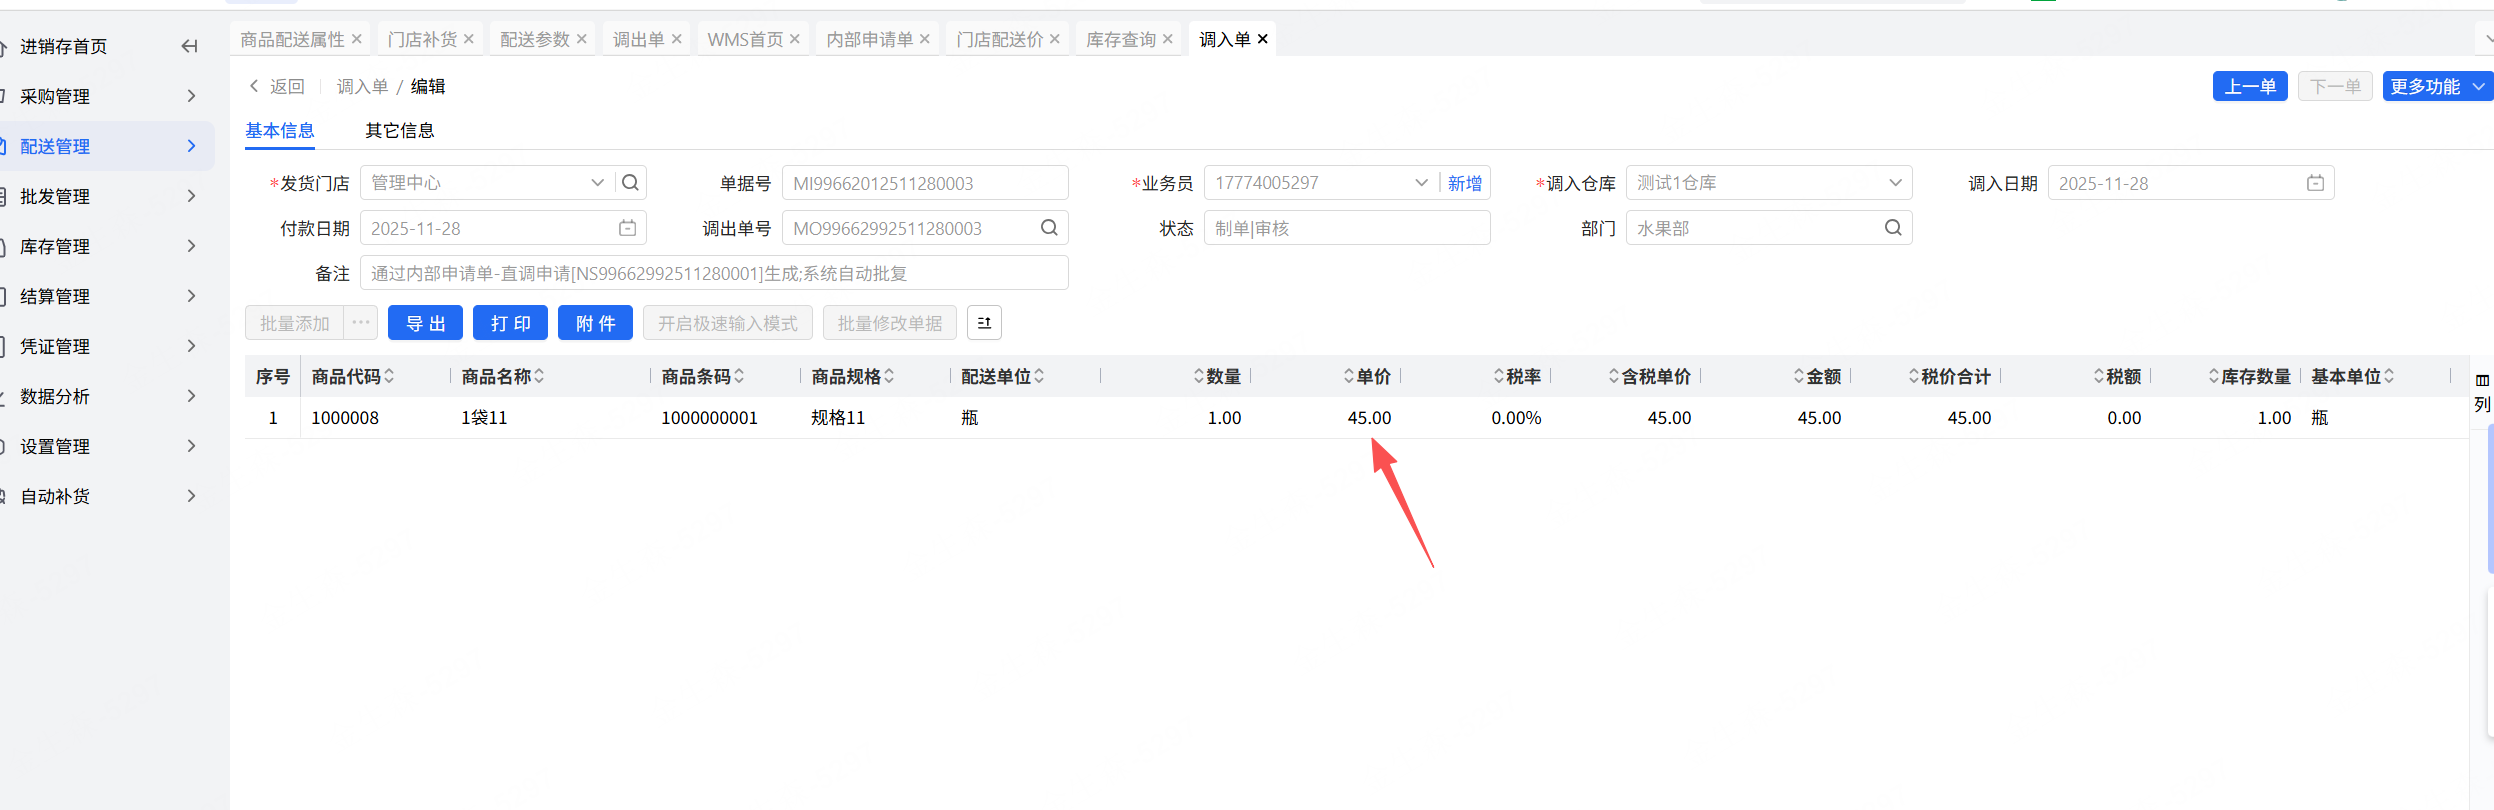
Task: Open the 调入仓库 dropdown
Action: [1894, 183]
